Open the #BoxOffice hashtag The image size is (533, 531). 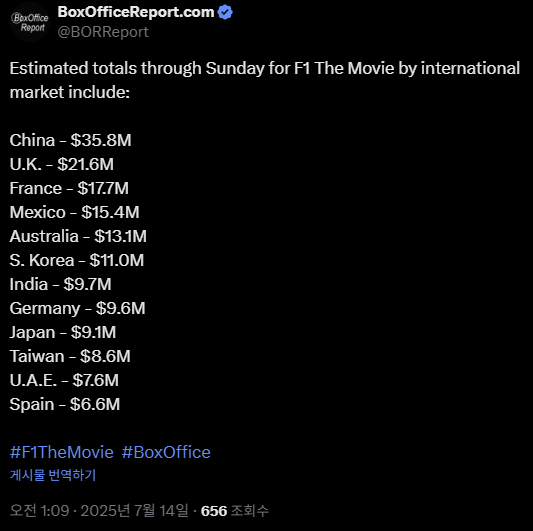pos(166,452)
